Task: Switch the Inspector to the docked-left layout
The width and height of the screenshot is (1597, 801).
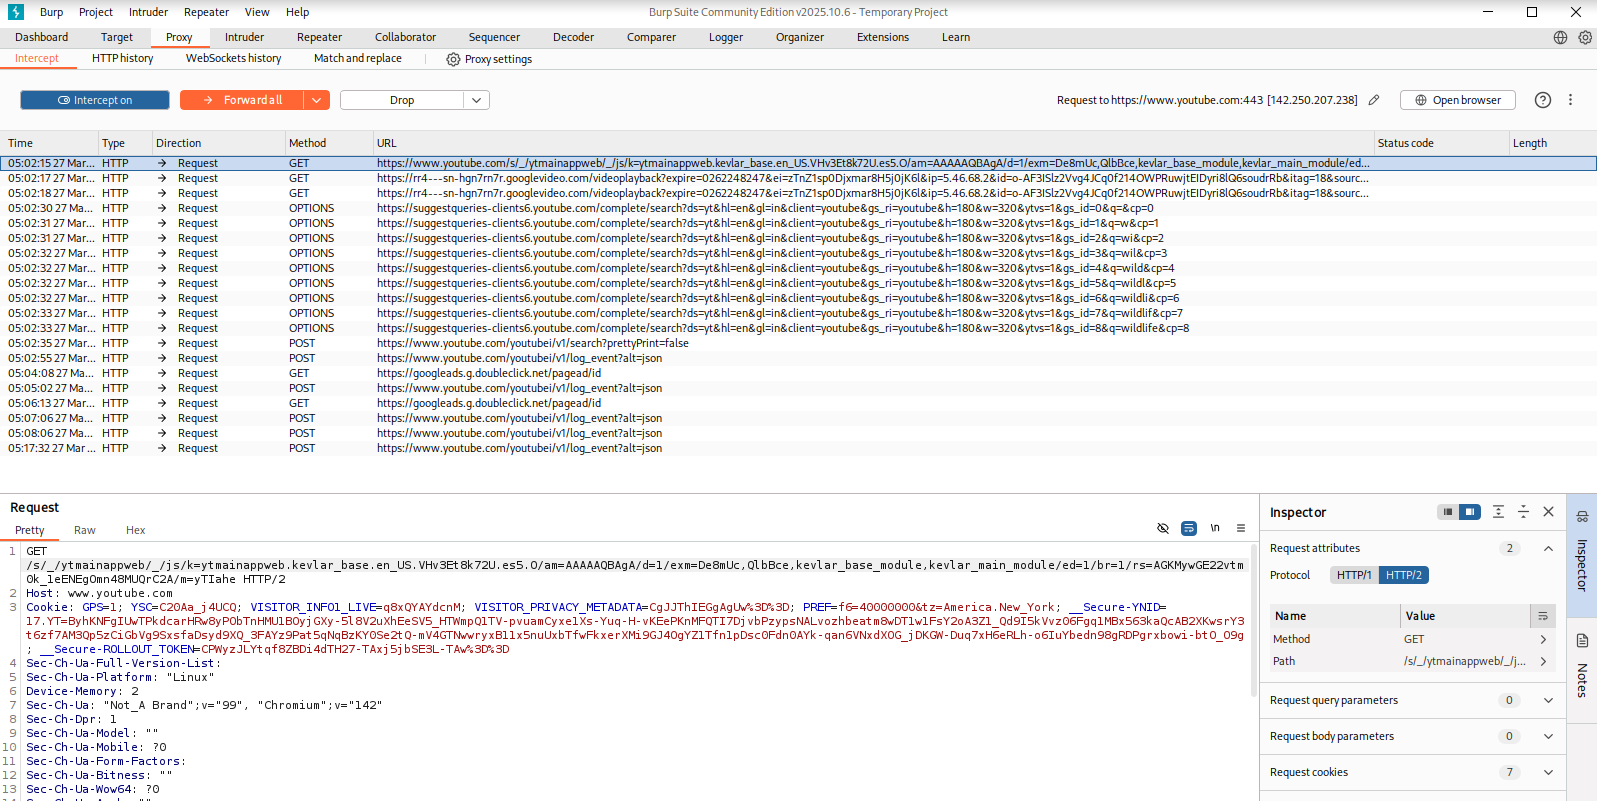Action: point(1447,512)
